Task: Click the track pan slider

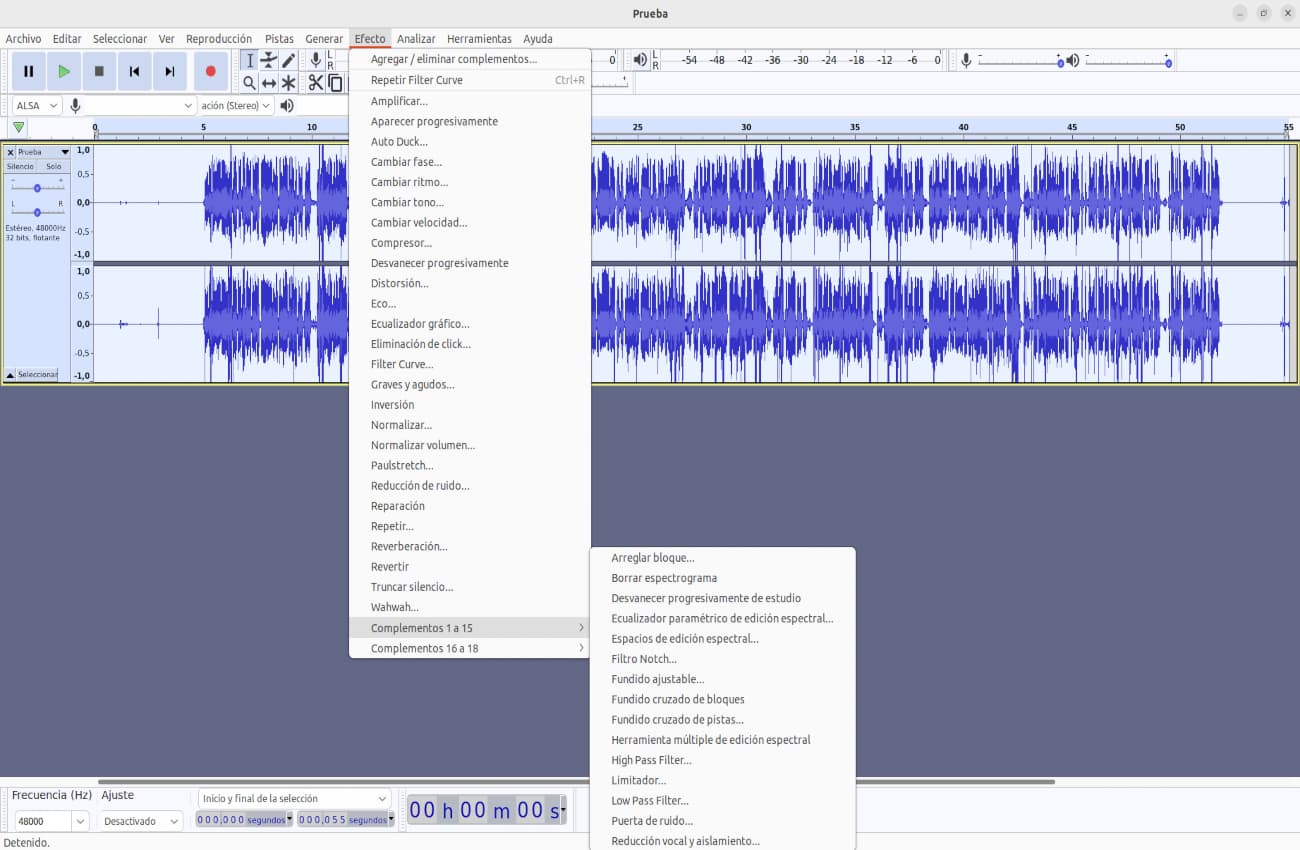Action: click(x=37, y=210)
